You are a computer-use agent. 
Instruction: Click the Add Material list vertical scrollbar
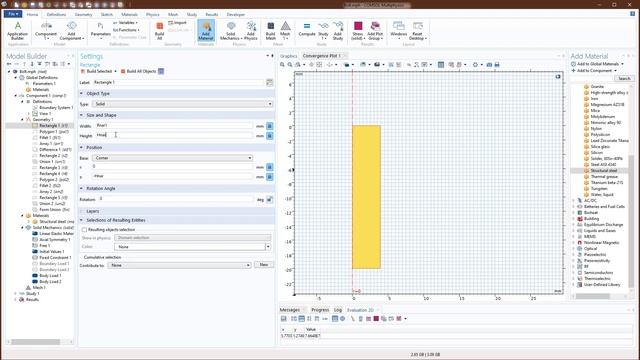pos(631,221)
